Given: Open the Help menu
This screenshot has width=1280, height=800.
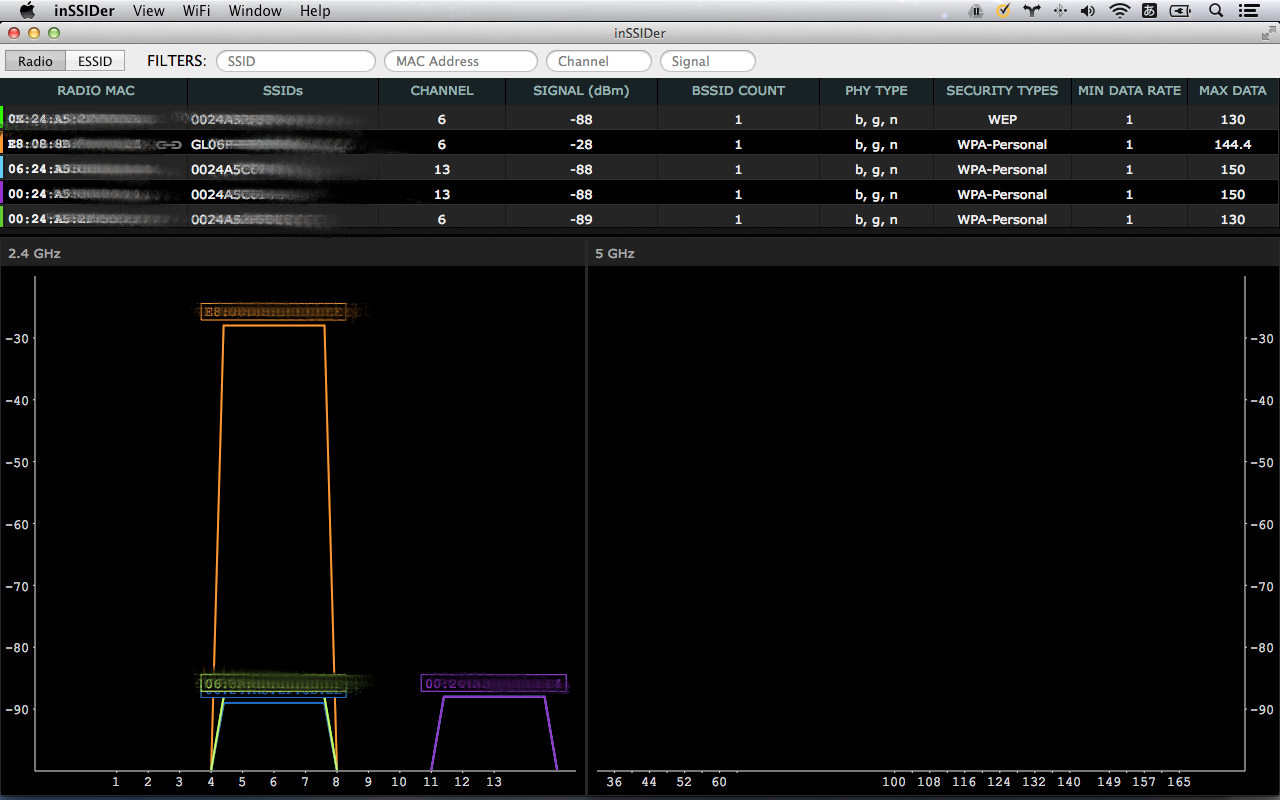Looking at the screenshot, I should 315,11.
